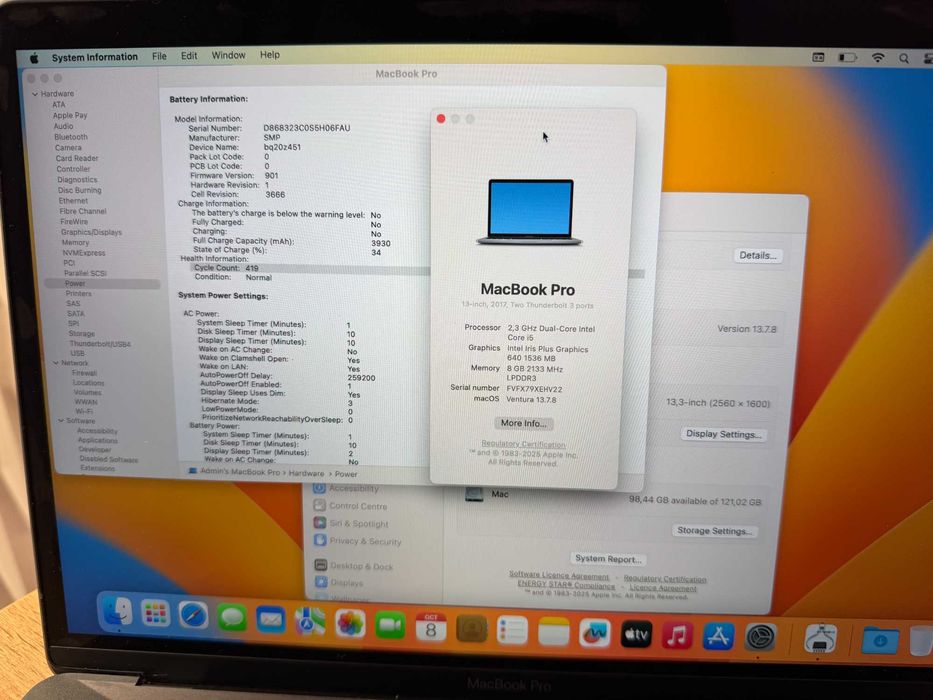933x700 pixels.
Task: Select Disabled Software in sidebar
Action: [x=109, y=460]
